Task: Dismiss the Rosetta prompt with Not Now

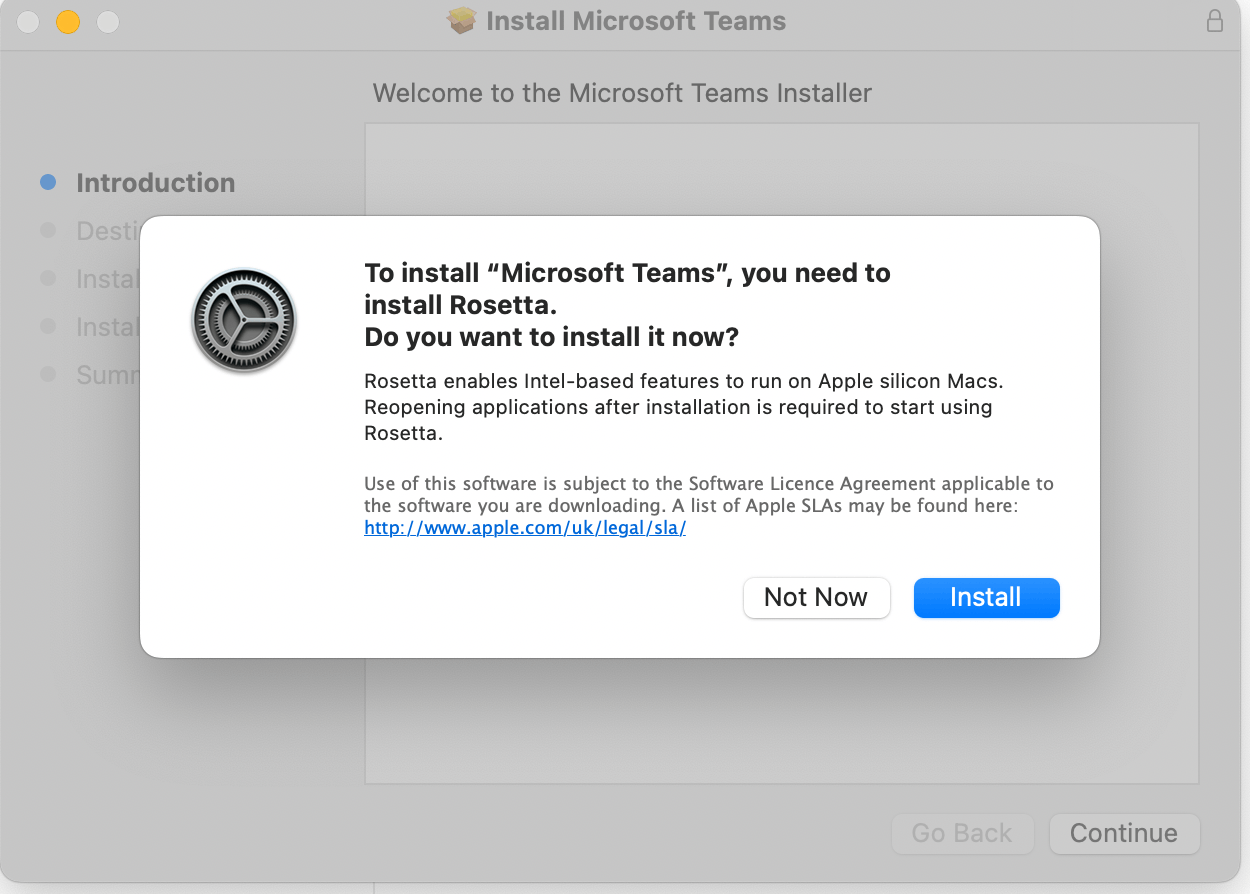Action: coord(816,597)
